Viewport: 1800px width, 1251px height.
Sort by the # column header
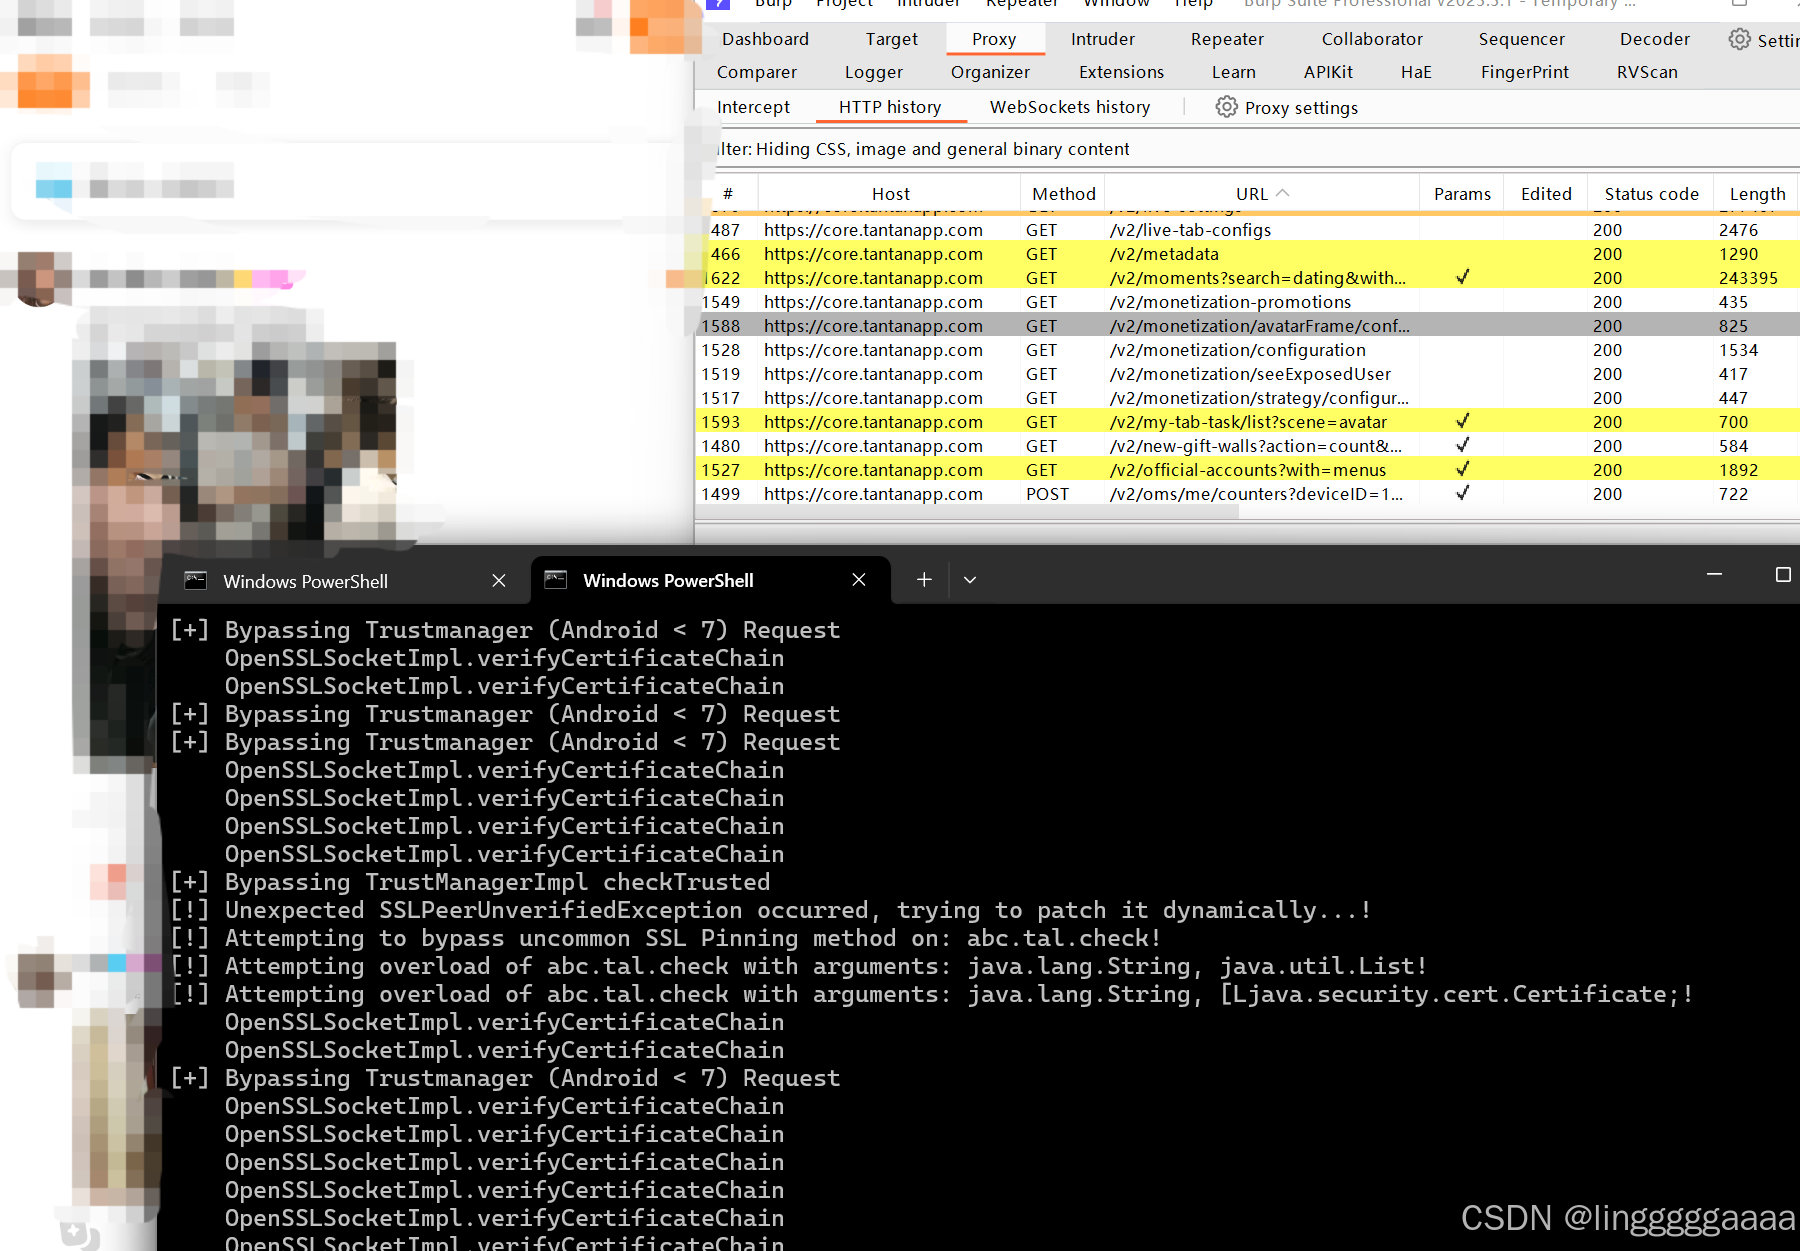728,194
